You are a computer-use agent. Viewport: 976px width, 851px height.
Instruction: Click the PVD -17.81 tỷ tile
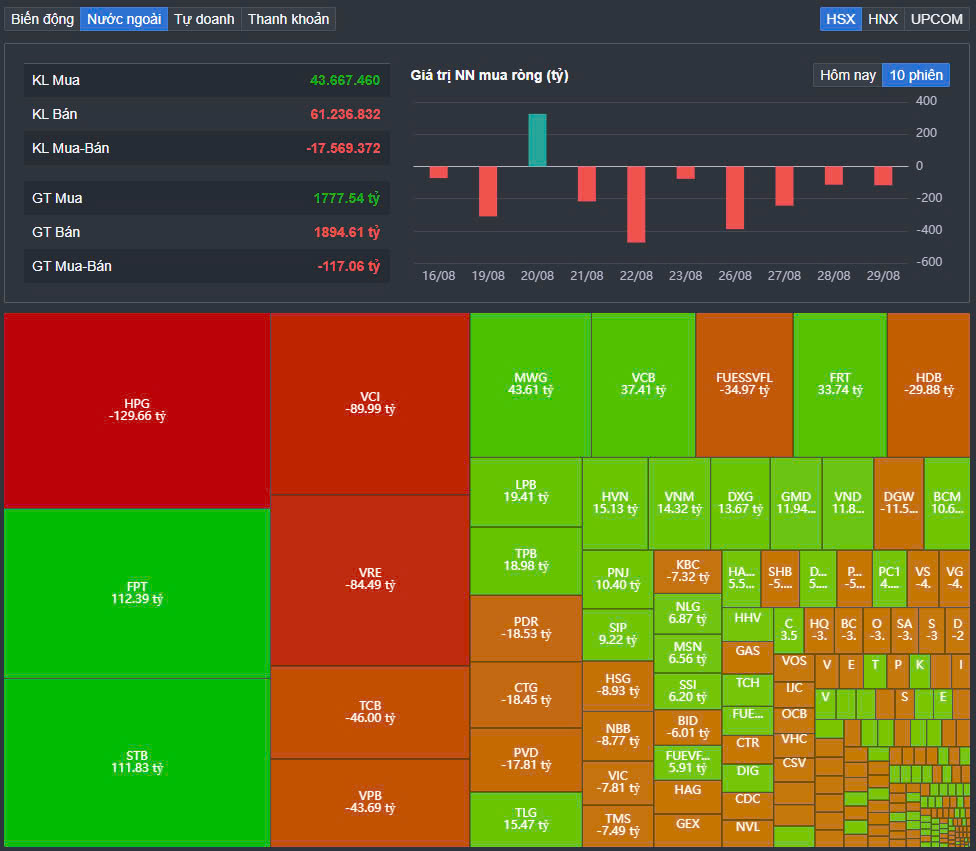pyautogui.click(x=526, y=759)
